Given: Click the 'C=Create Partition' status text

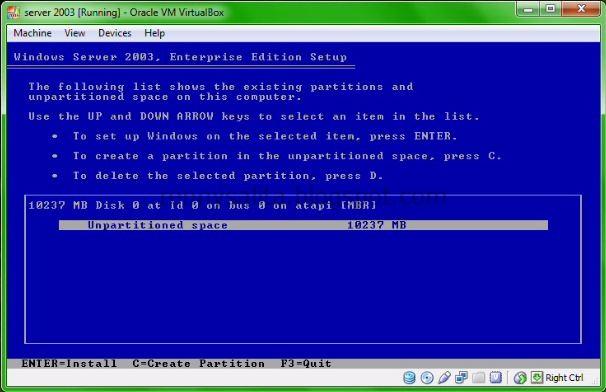Looking at the screenshot, I should tap(199, 363).
